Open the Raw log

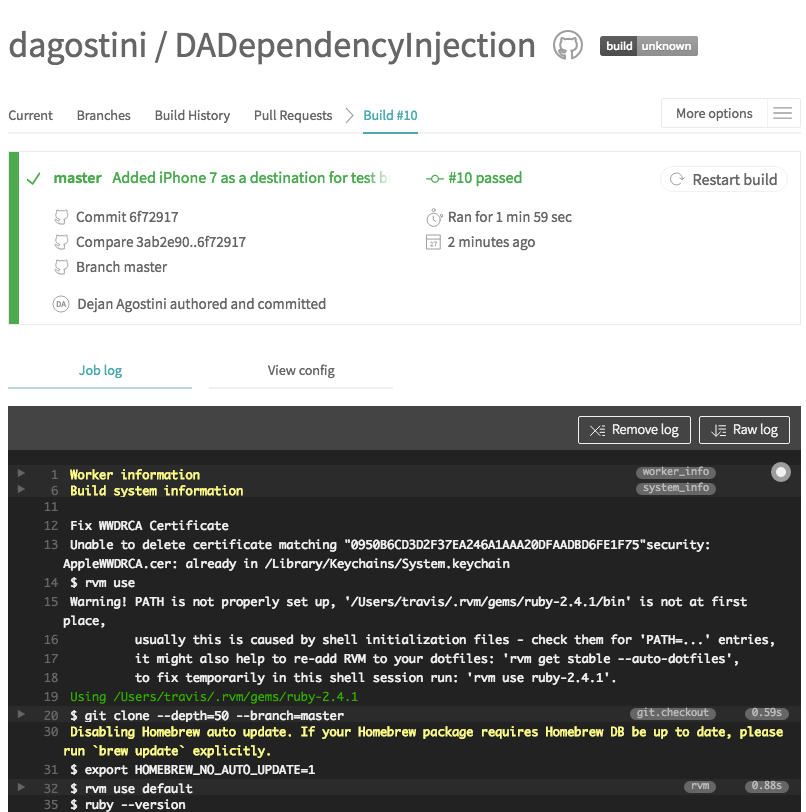pos(744,430)
